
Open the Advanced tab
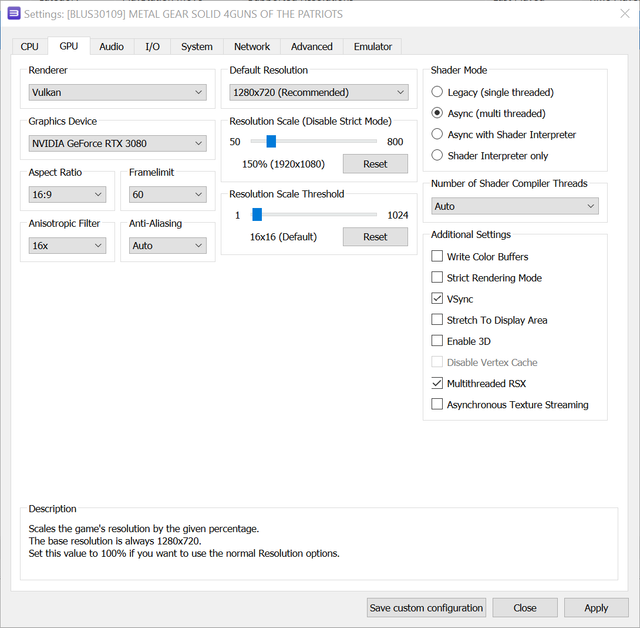(311, 47)
